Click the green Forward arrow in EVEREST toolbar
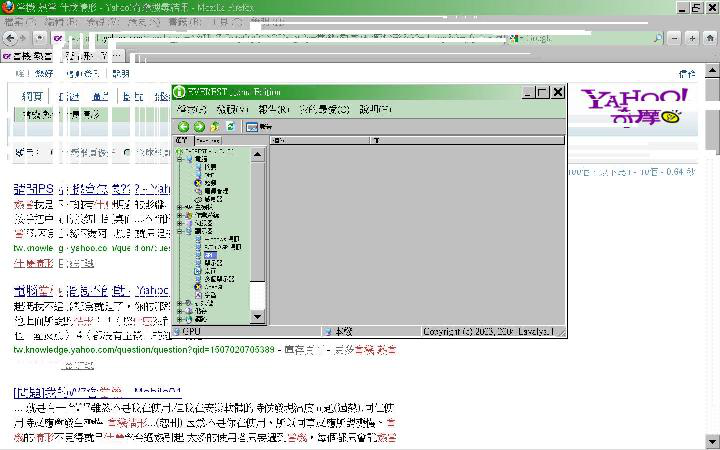720x450 pixels. 199,127
